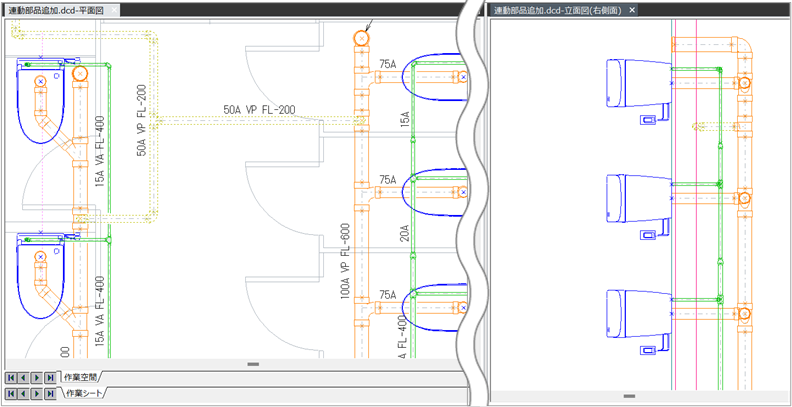Click next arrow in 作業空間 tab row
Image resolution: width=792 pixels, height=407 pixels.
tap(37, 378)
